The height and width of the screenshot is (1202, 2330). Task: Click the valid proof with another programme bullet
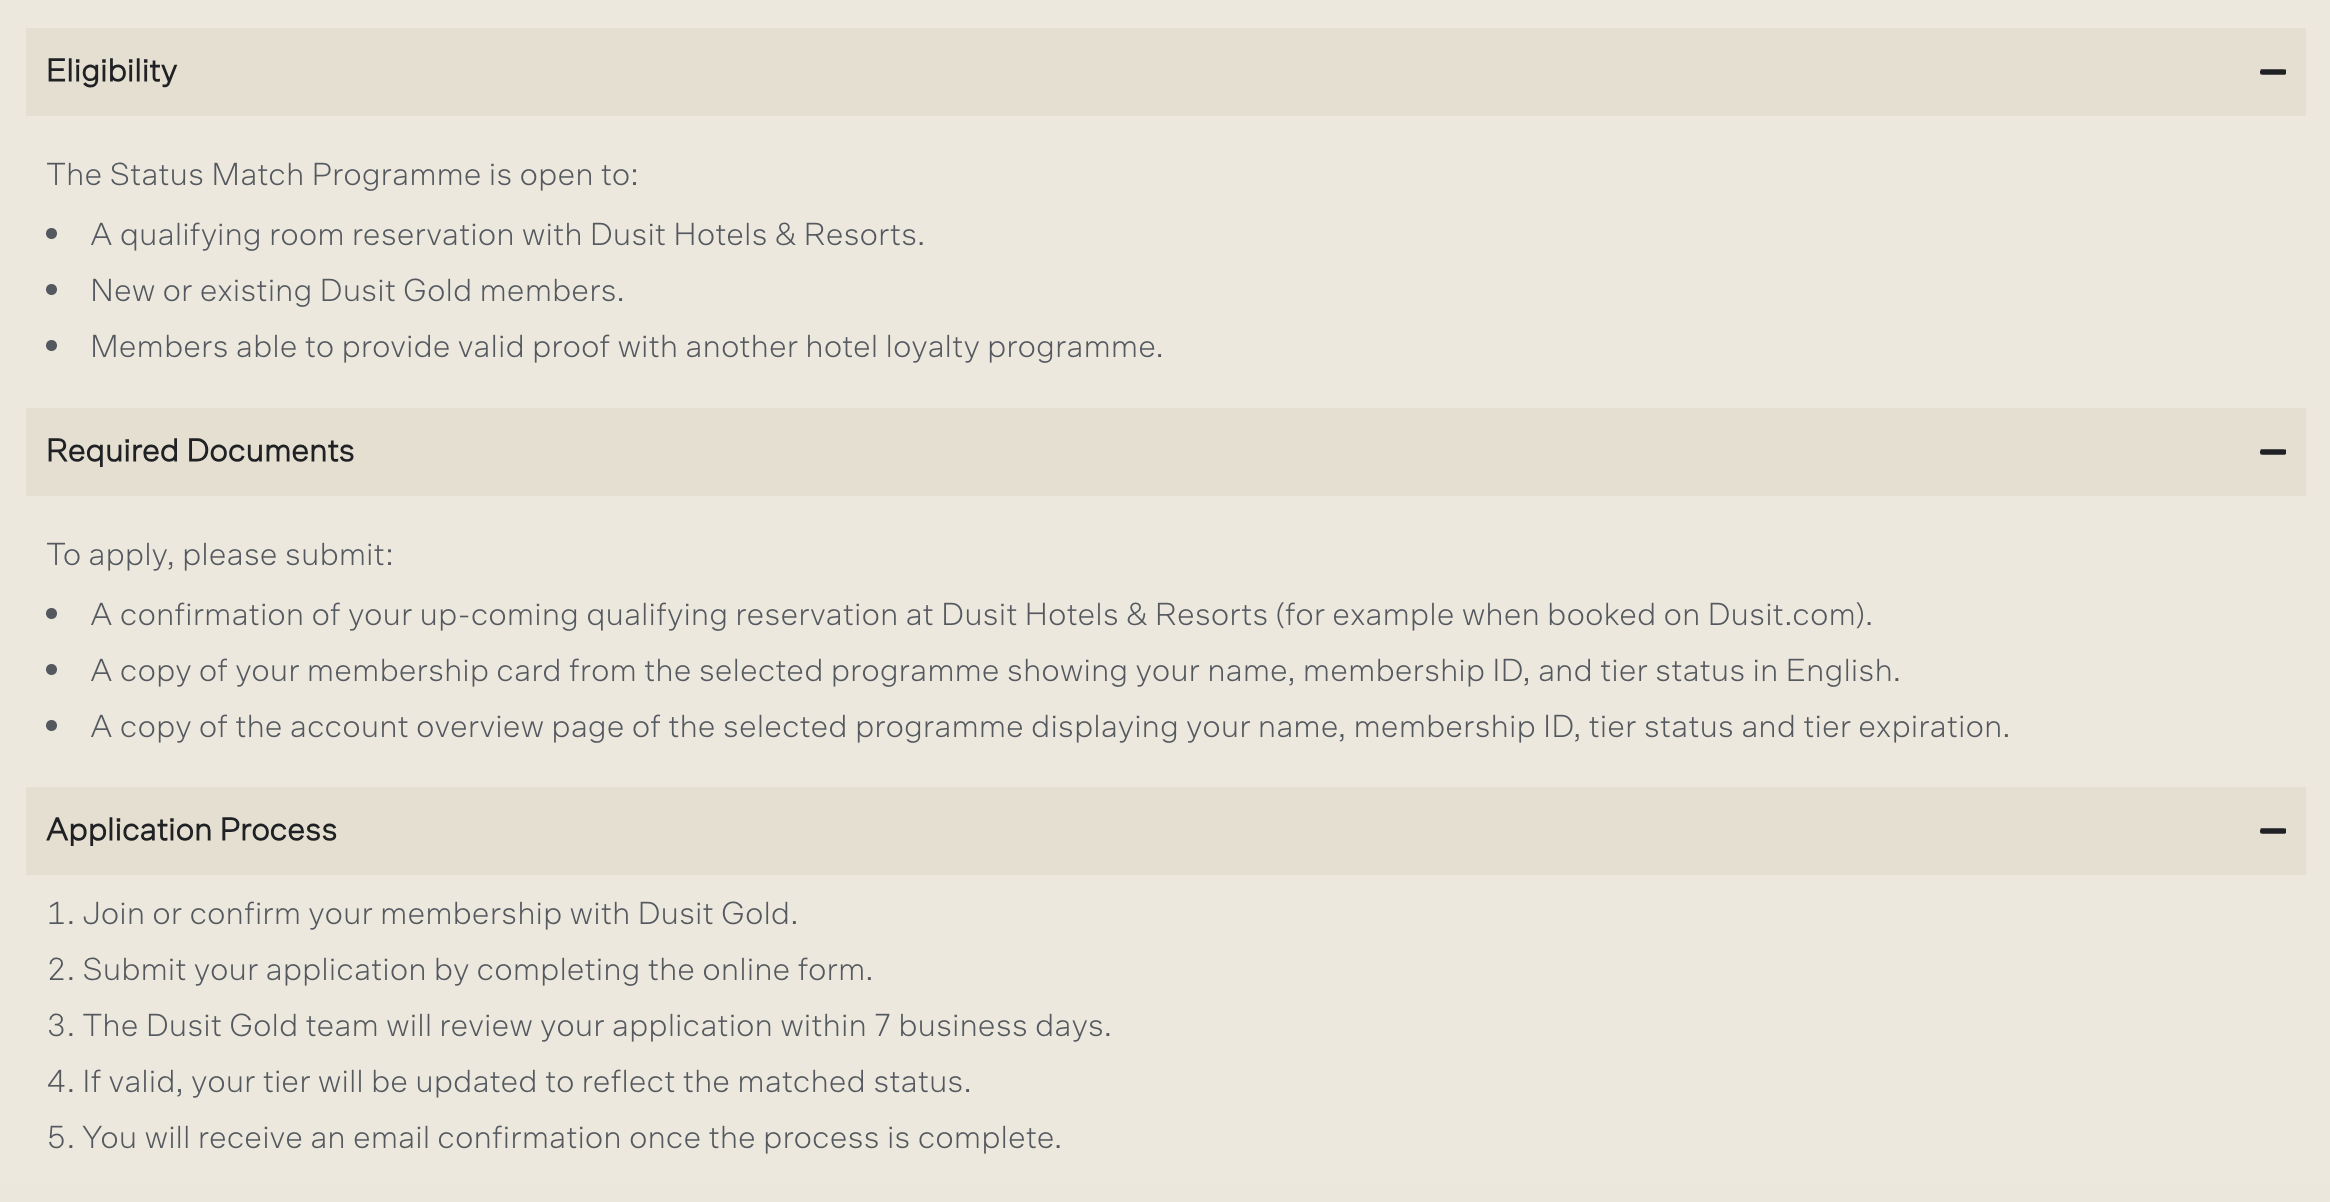coord(626,347)
